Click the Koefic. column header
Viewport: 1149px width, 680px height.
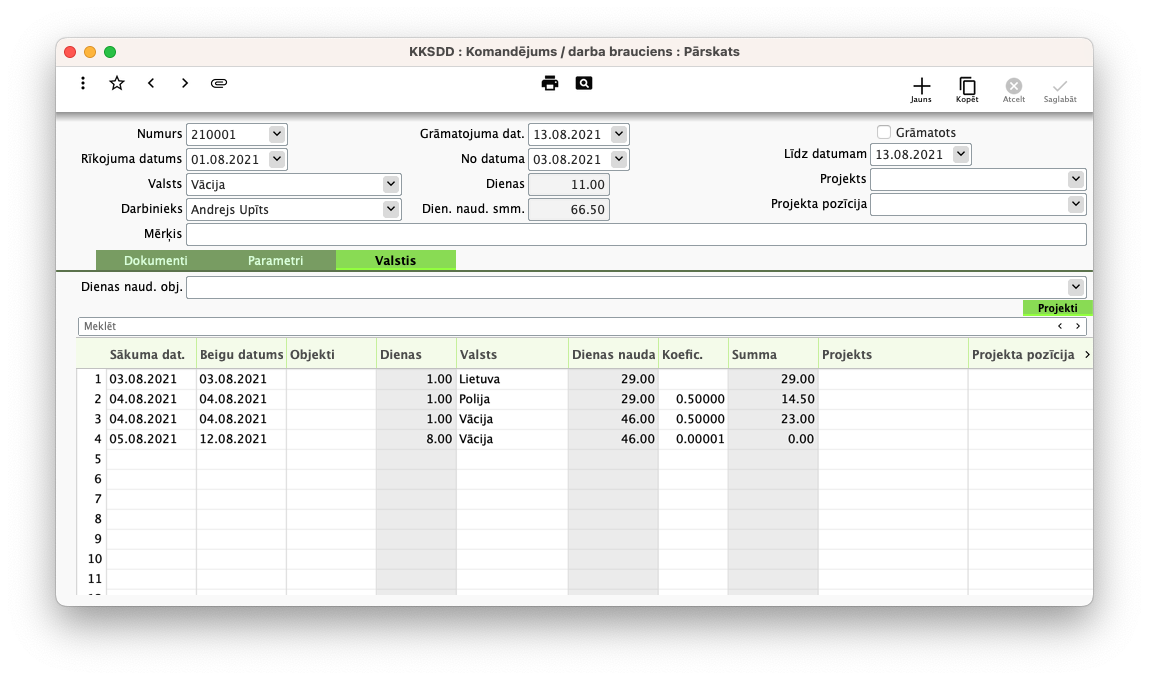(x=693, y=355)
